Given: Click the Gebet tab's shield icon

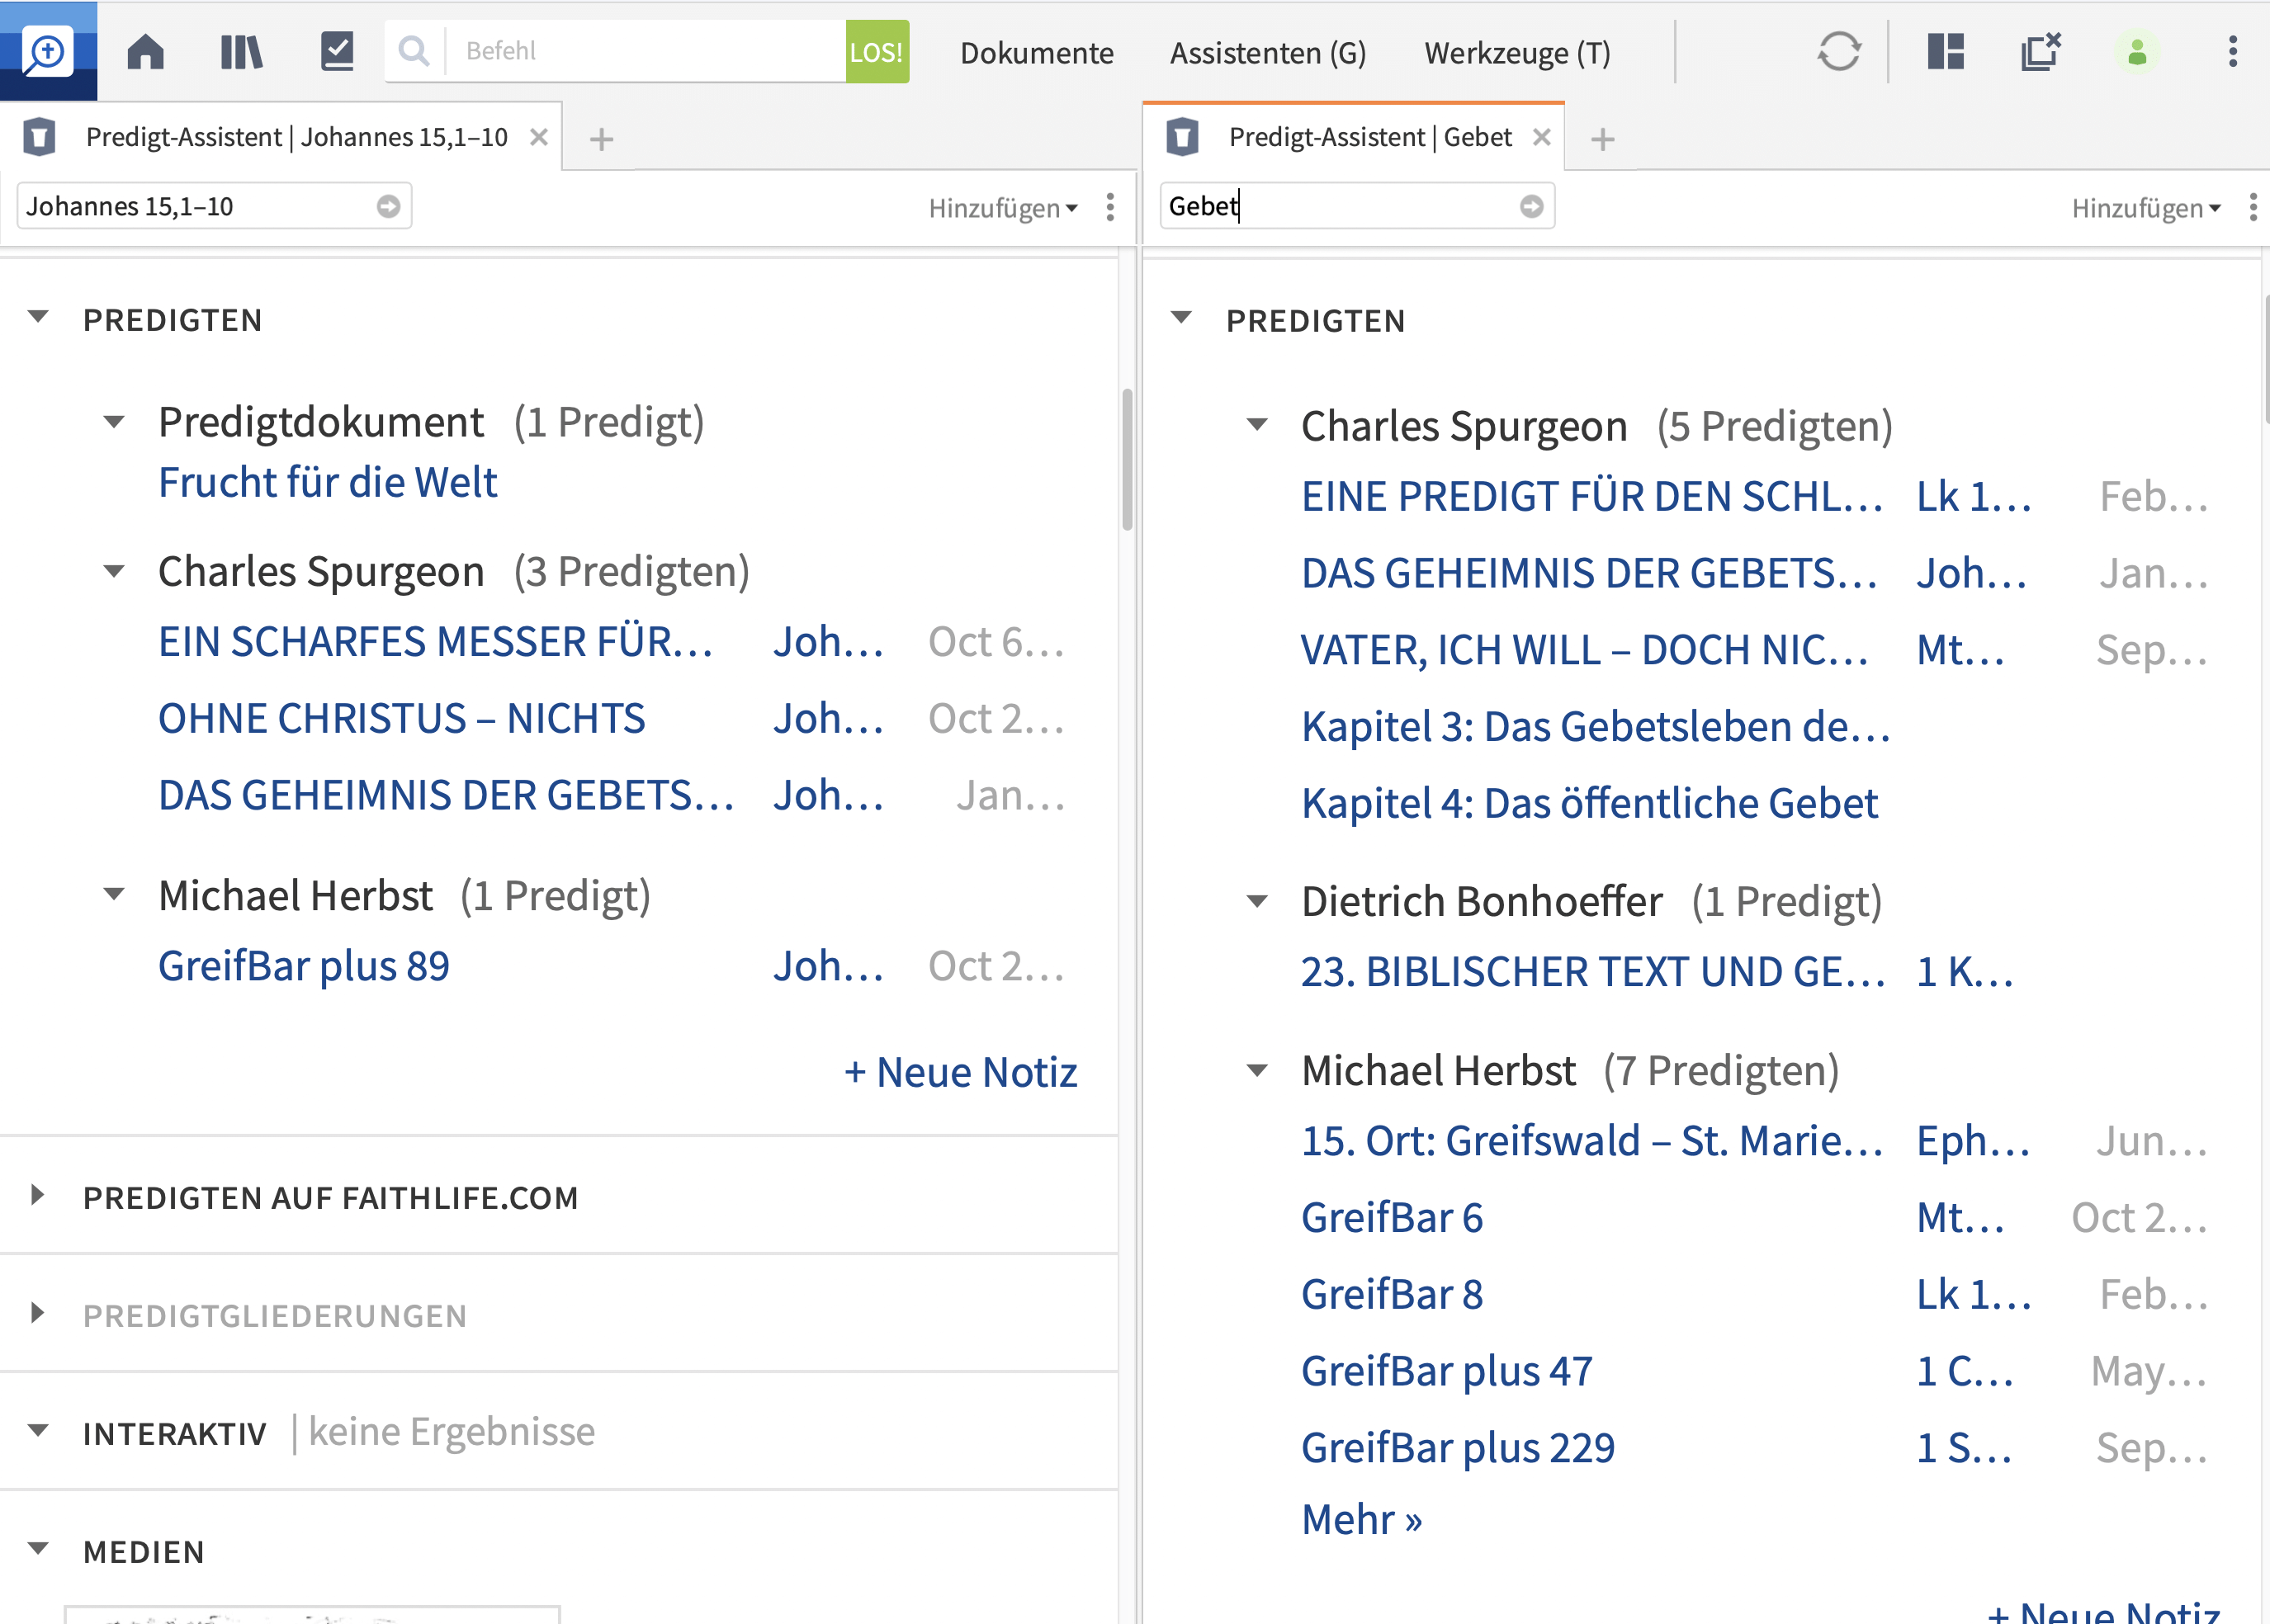Looking at the screenshot, I should point(1182,137).
